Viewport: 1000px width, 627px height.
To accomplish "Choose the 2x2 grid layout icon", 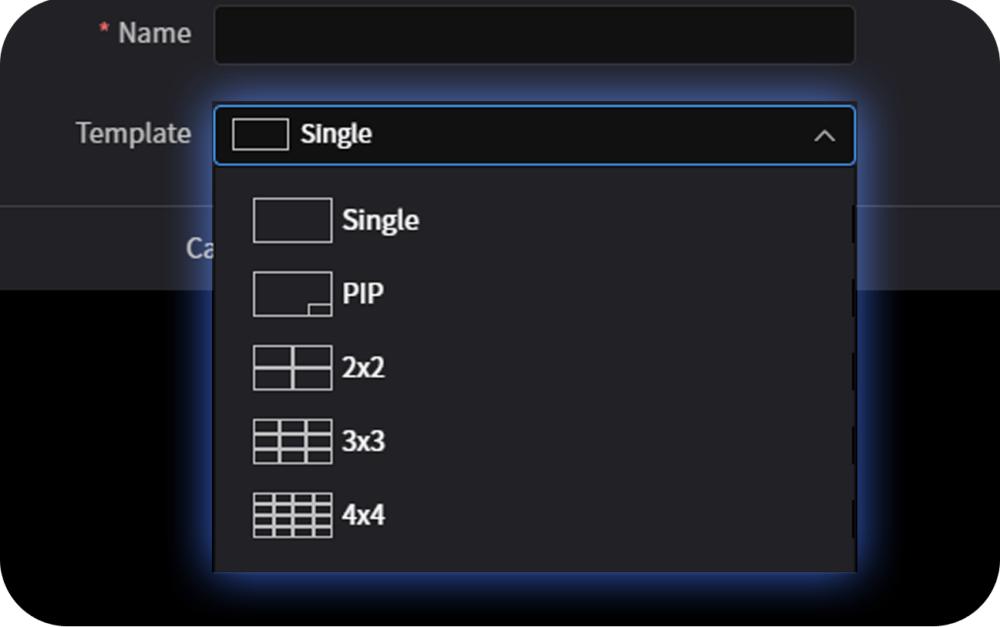I will [292, 368].
